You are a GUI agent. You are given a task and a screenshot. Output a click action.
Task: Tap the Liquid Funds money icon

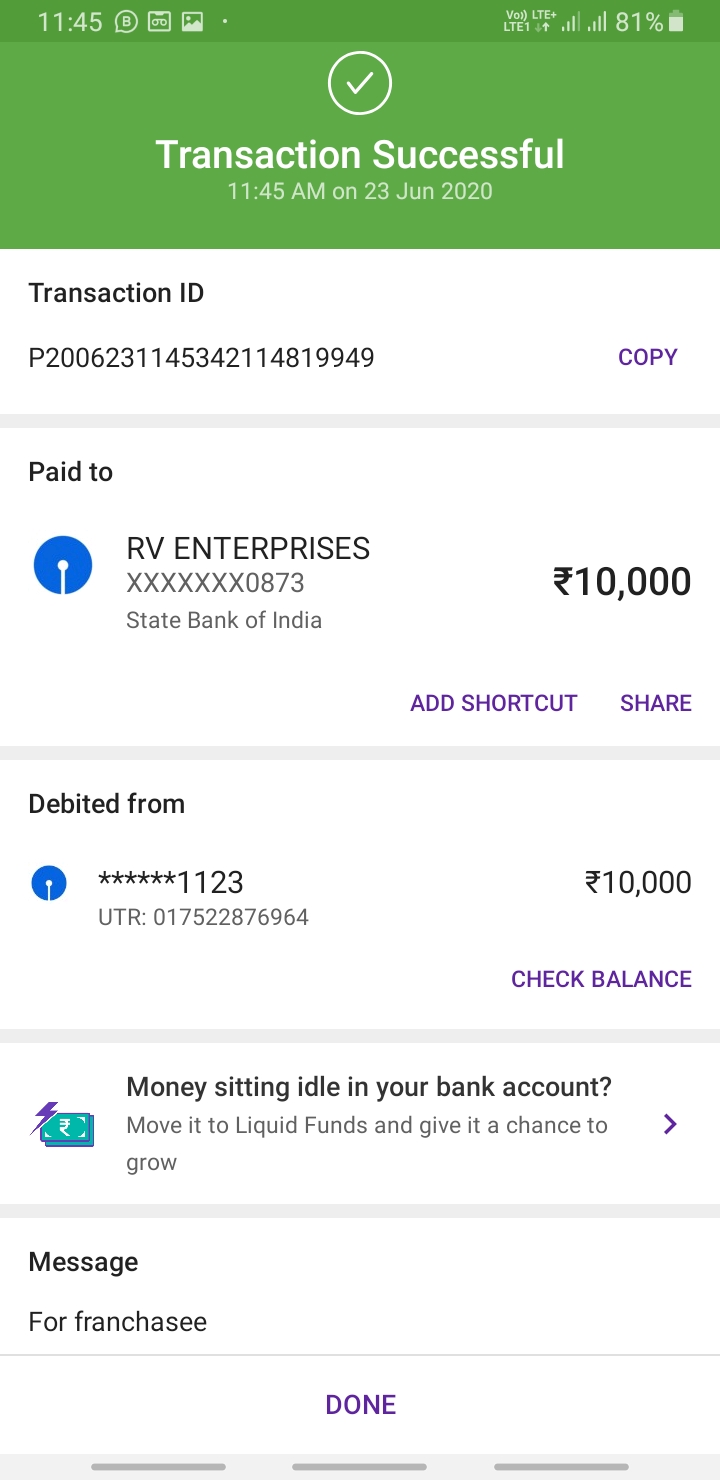click(x=62, y=1124)
